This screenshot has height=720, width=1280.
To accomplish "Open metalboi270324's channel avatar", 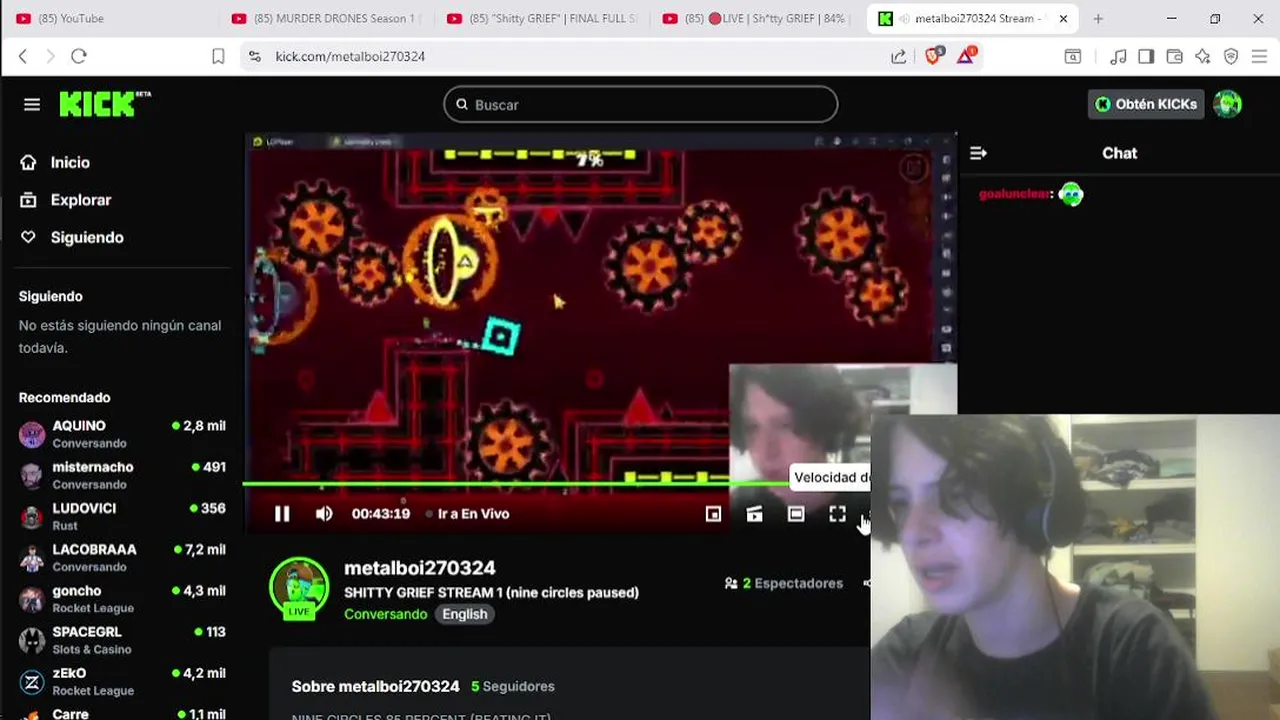I will point(299,588).
